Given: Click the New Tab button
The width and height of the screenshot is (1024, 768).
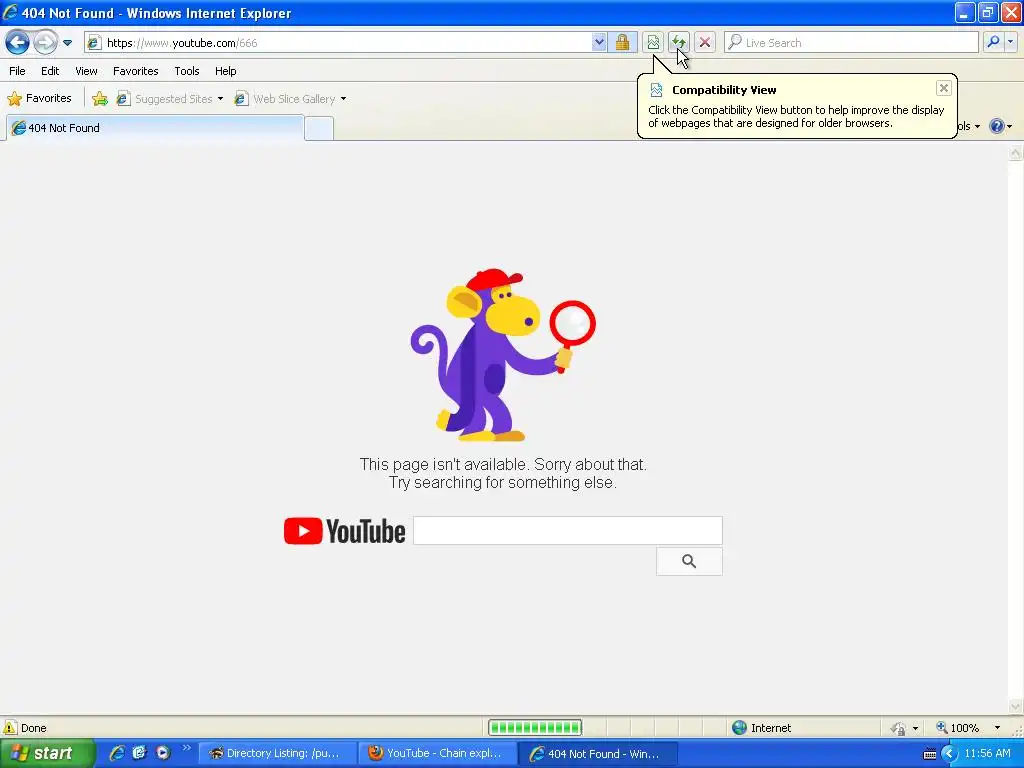Looking at the screenshot, I should 319,129.
